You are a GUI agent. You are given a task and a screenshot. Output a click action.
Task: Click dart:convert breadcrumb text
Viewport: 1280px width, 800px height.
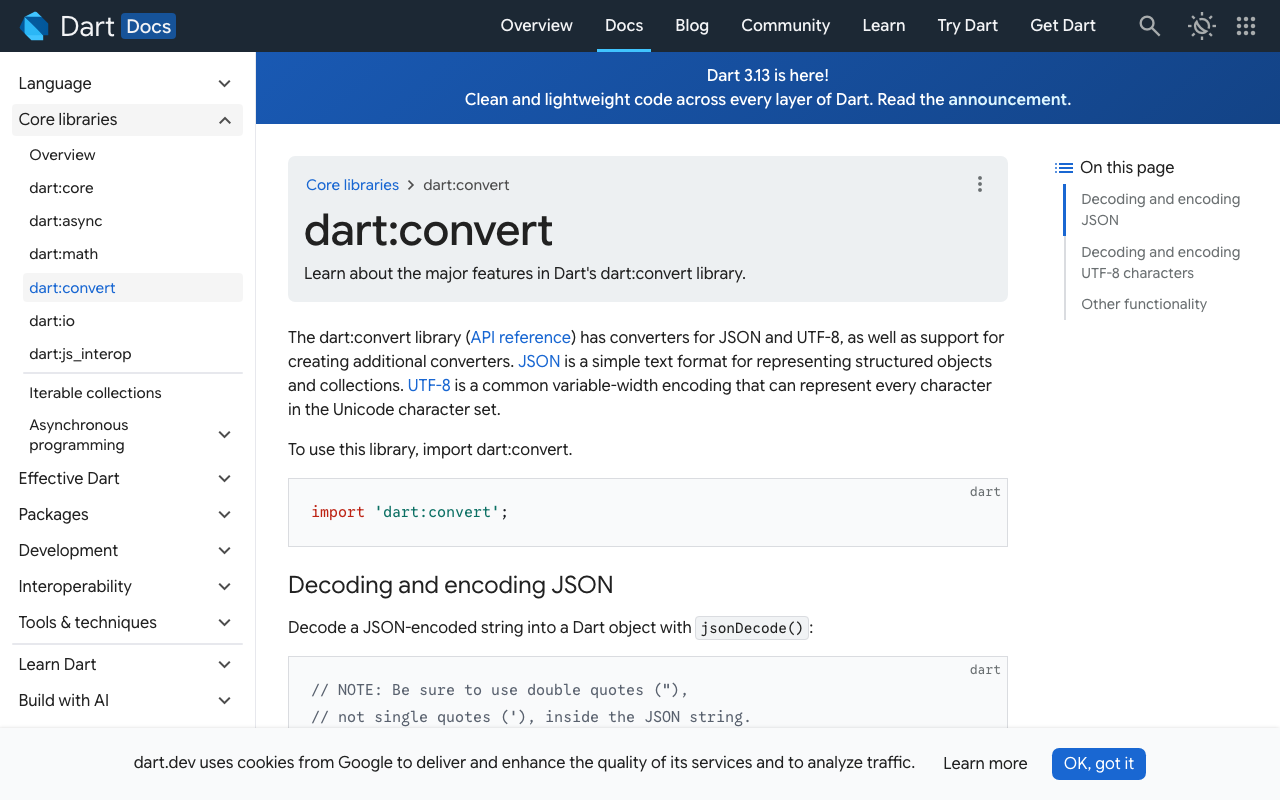point(466,185)
